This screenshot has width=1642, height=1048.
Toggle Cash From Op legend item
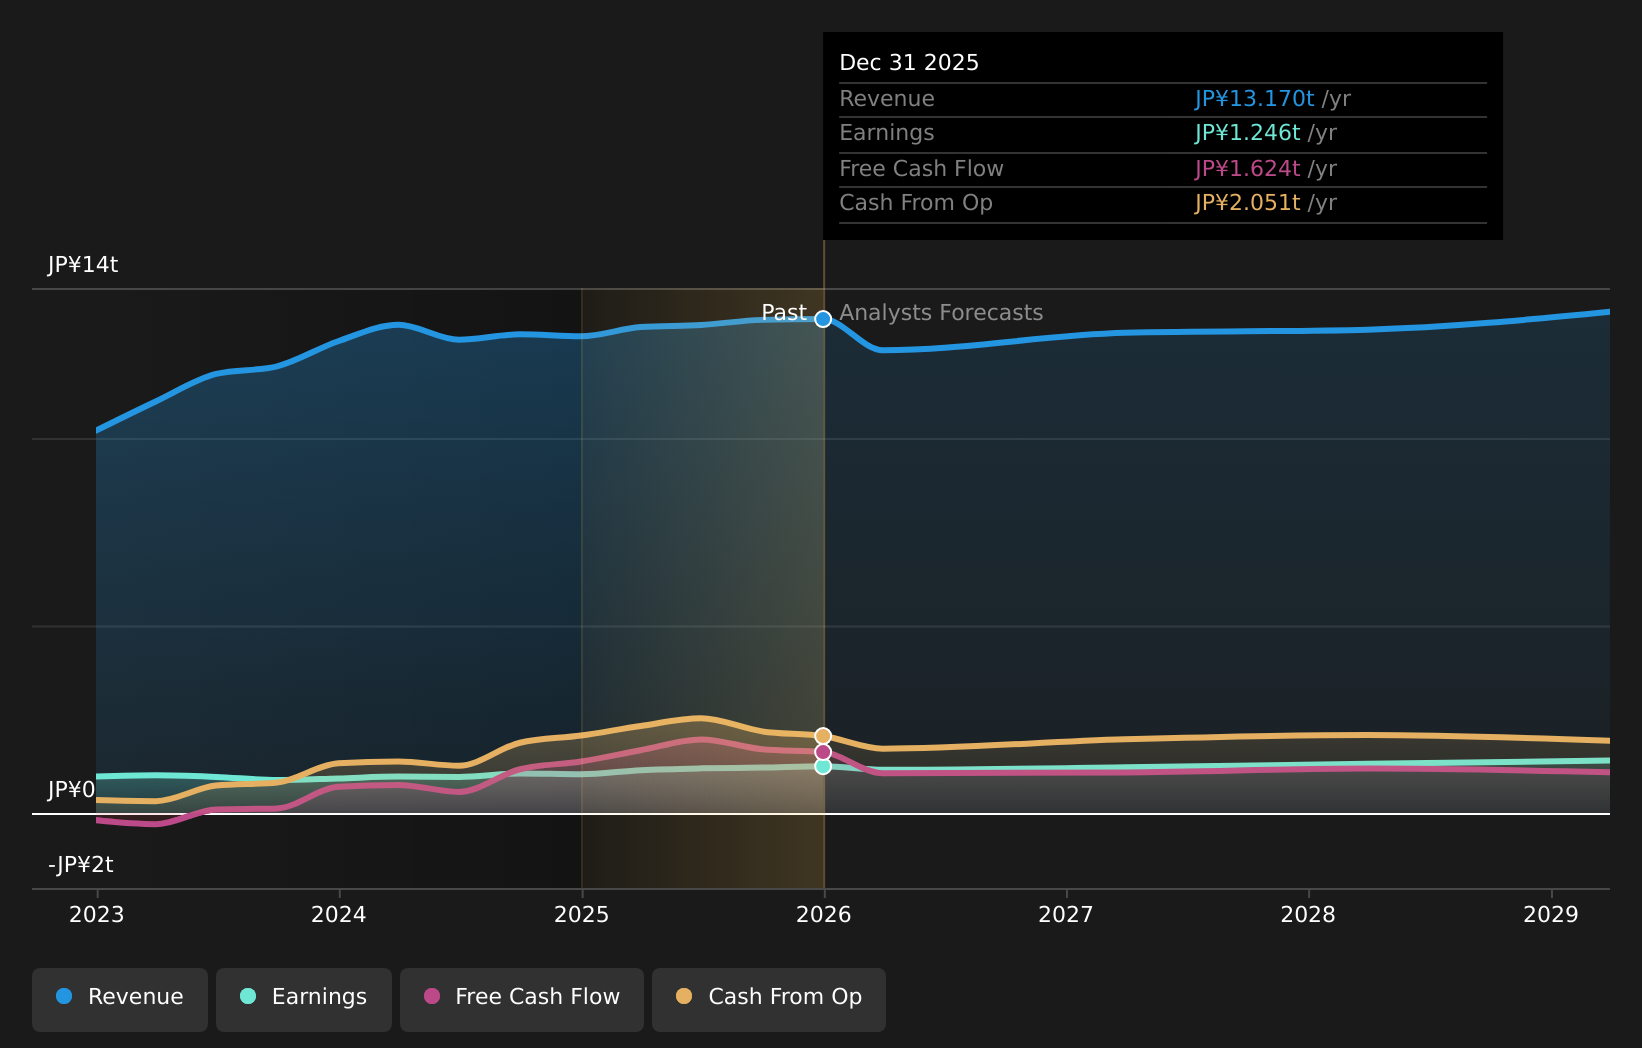point(768,999)
